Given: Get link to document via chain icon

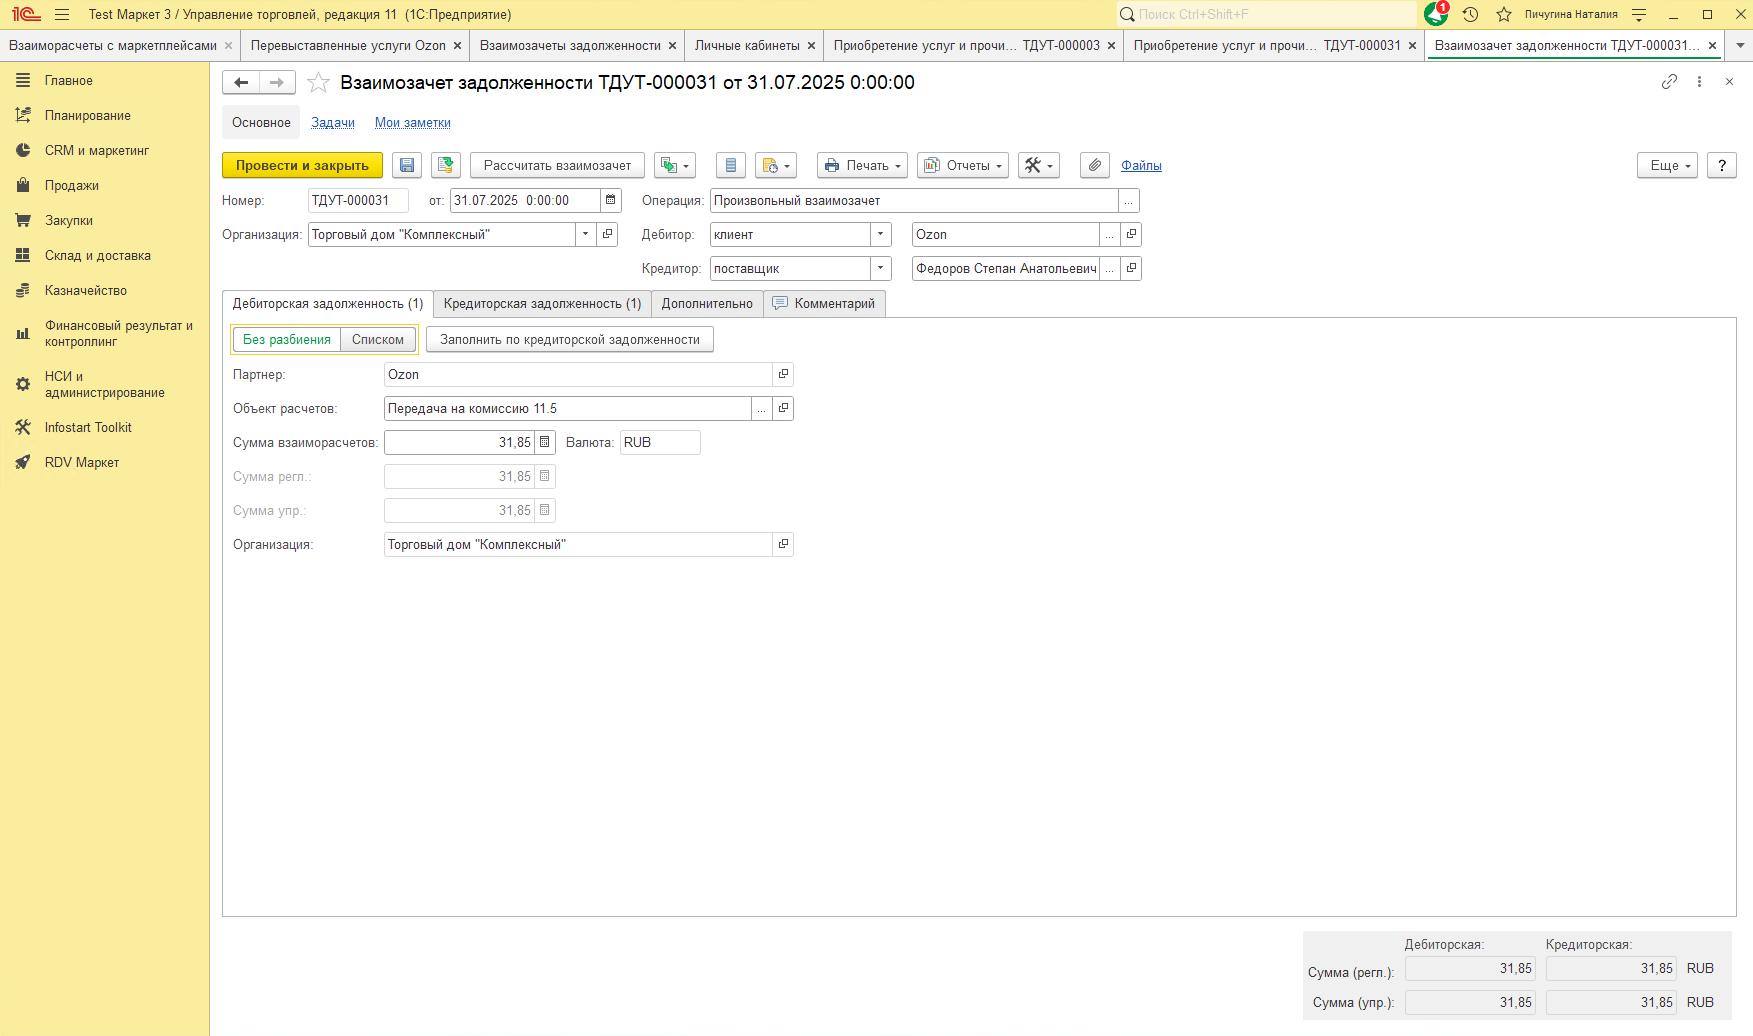Looking at the screenshot, I should (x=1669, y=82).
